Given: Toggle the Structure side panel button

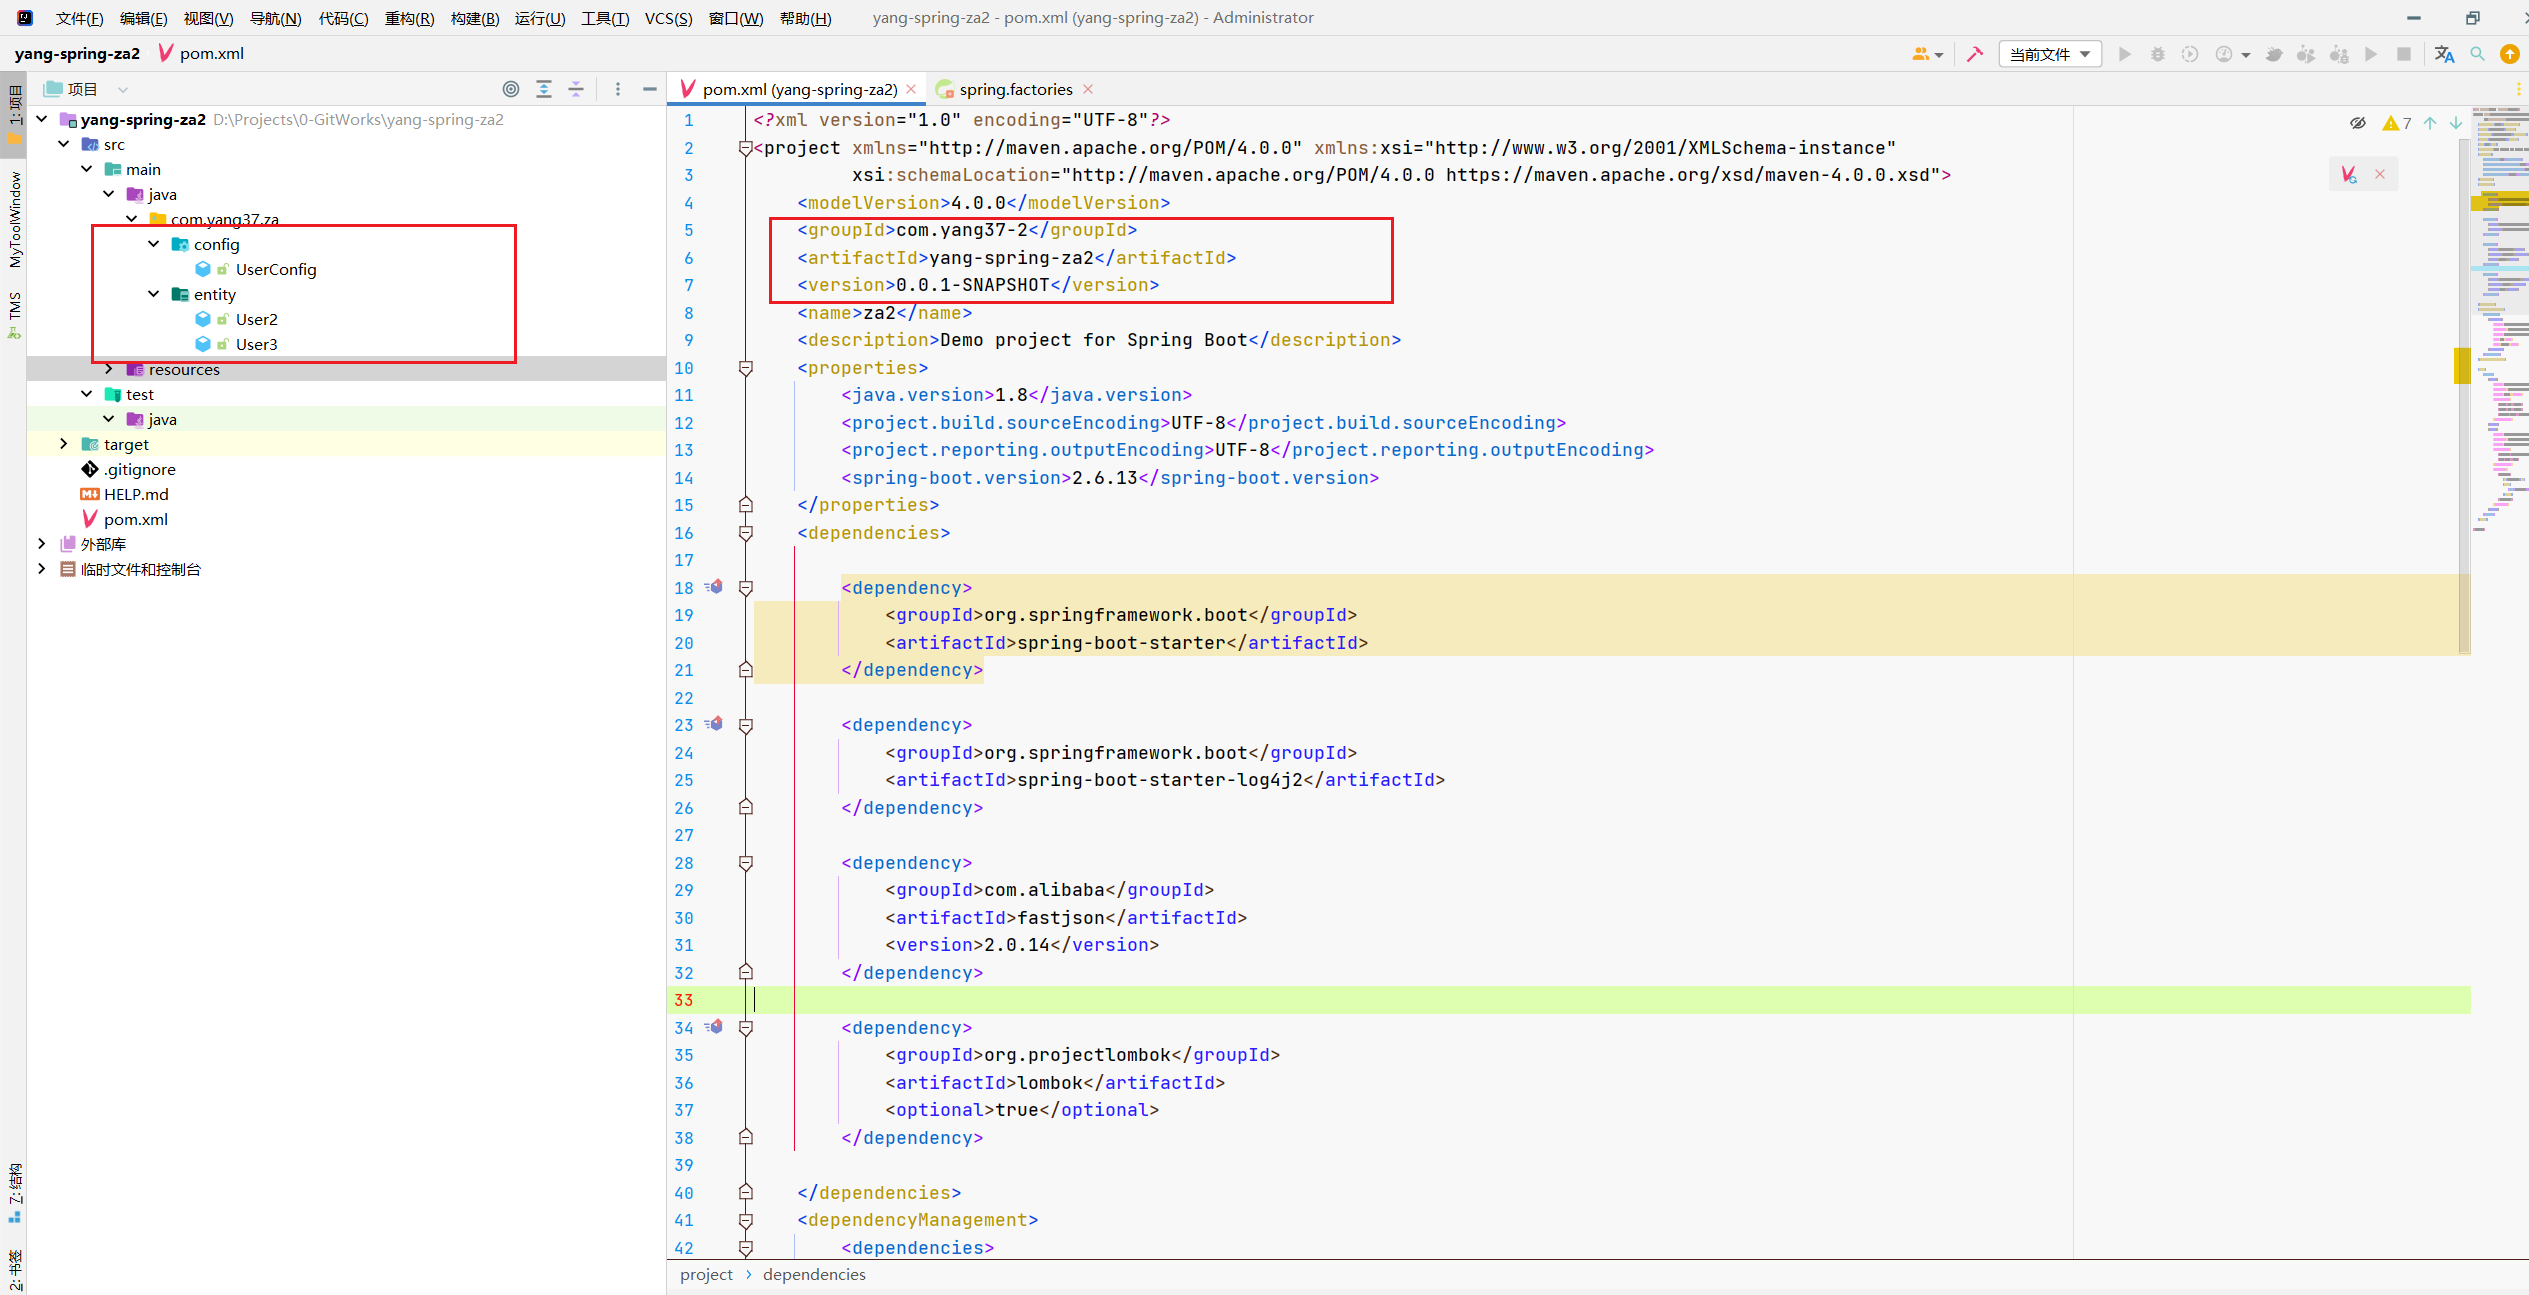Looking at the screenshot, I should 14,1192.
